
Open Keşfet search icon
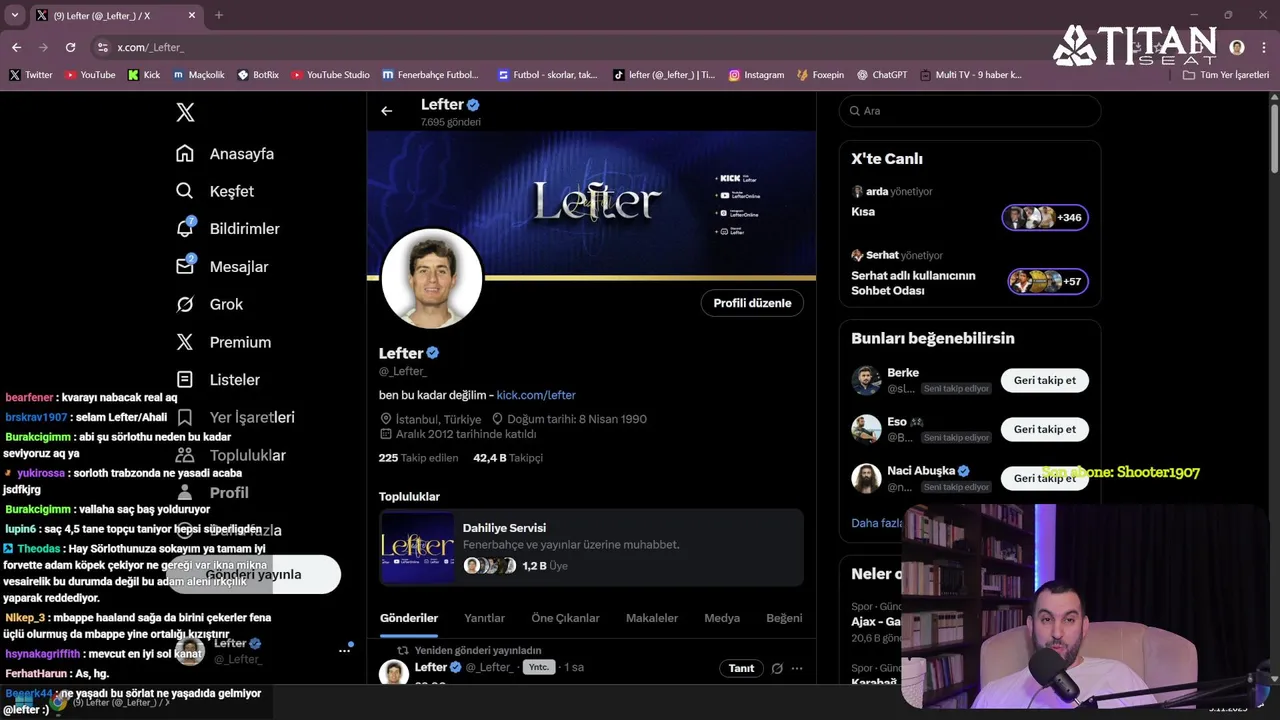pos(185,191)
